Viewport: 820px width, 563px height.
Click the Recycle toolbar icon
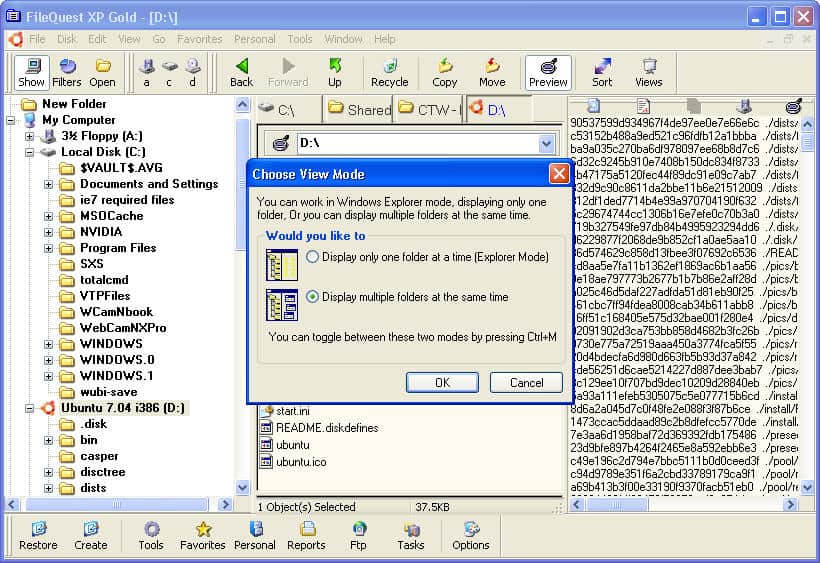389,72
